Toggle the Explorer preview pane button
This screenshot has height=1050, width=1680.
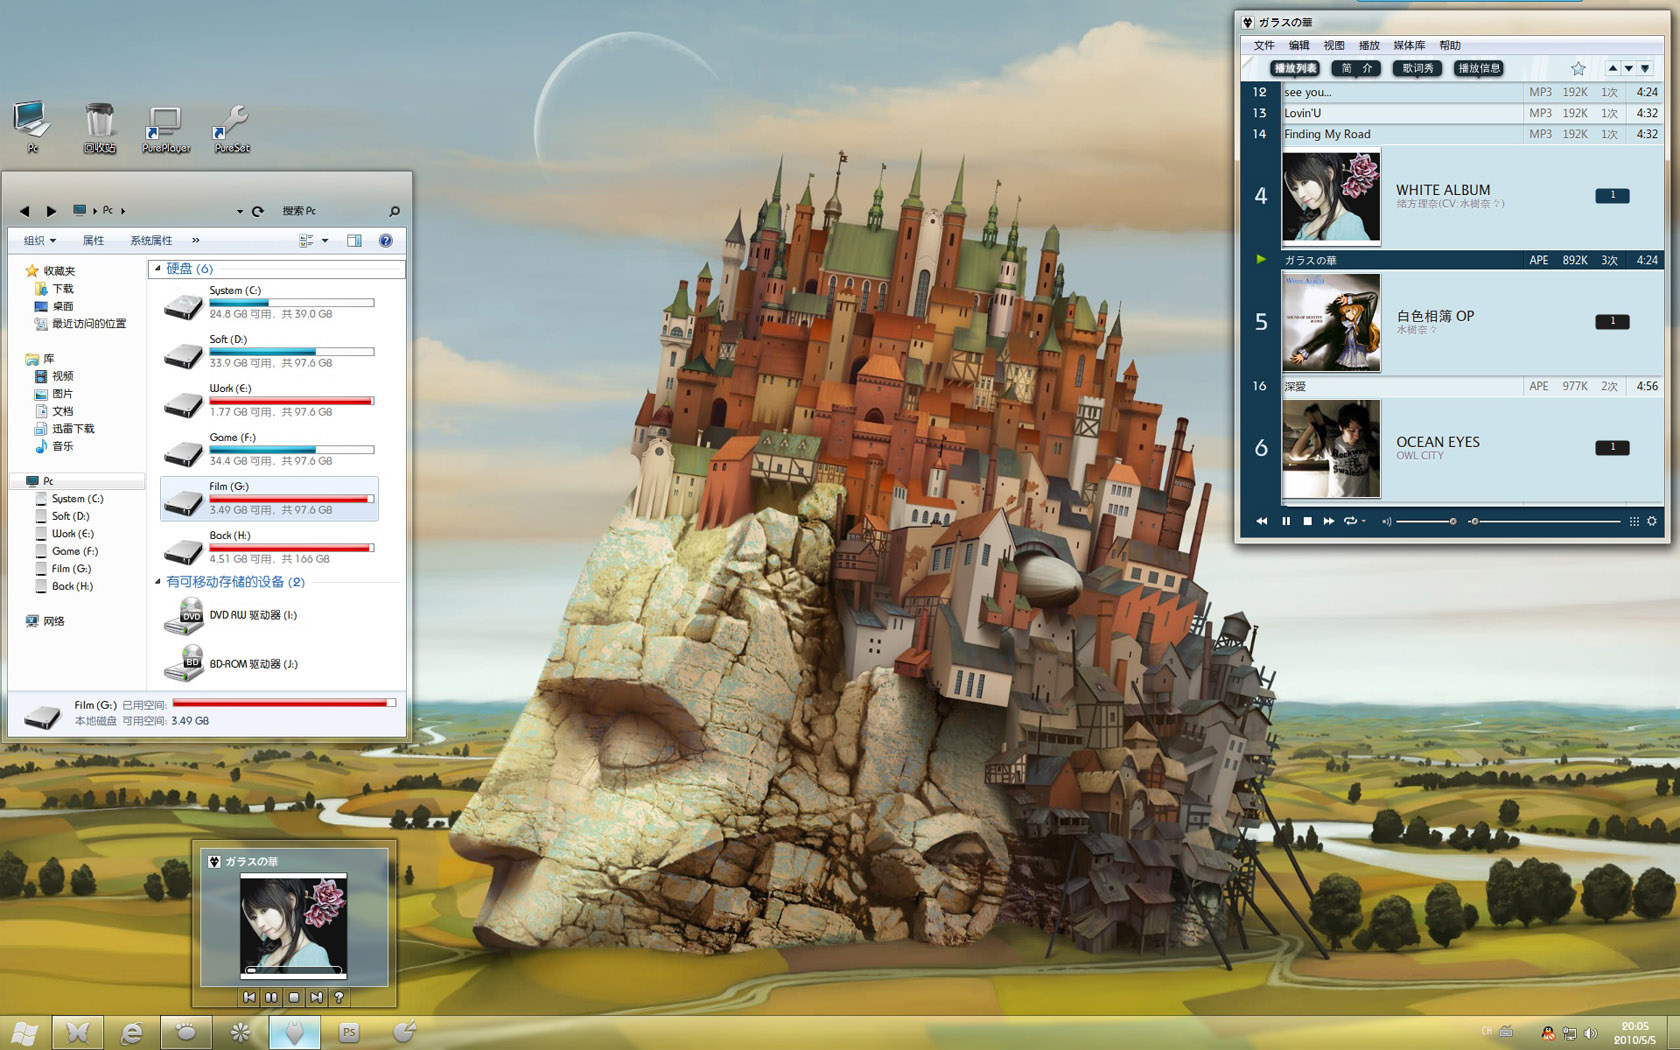354,241
